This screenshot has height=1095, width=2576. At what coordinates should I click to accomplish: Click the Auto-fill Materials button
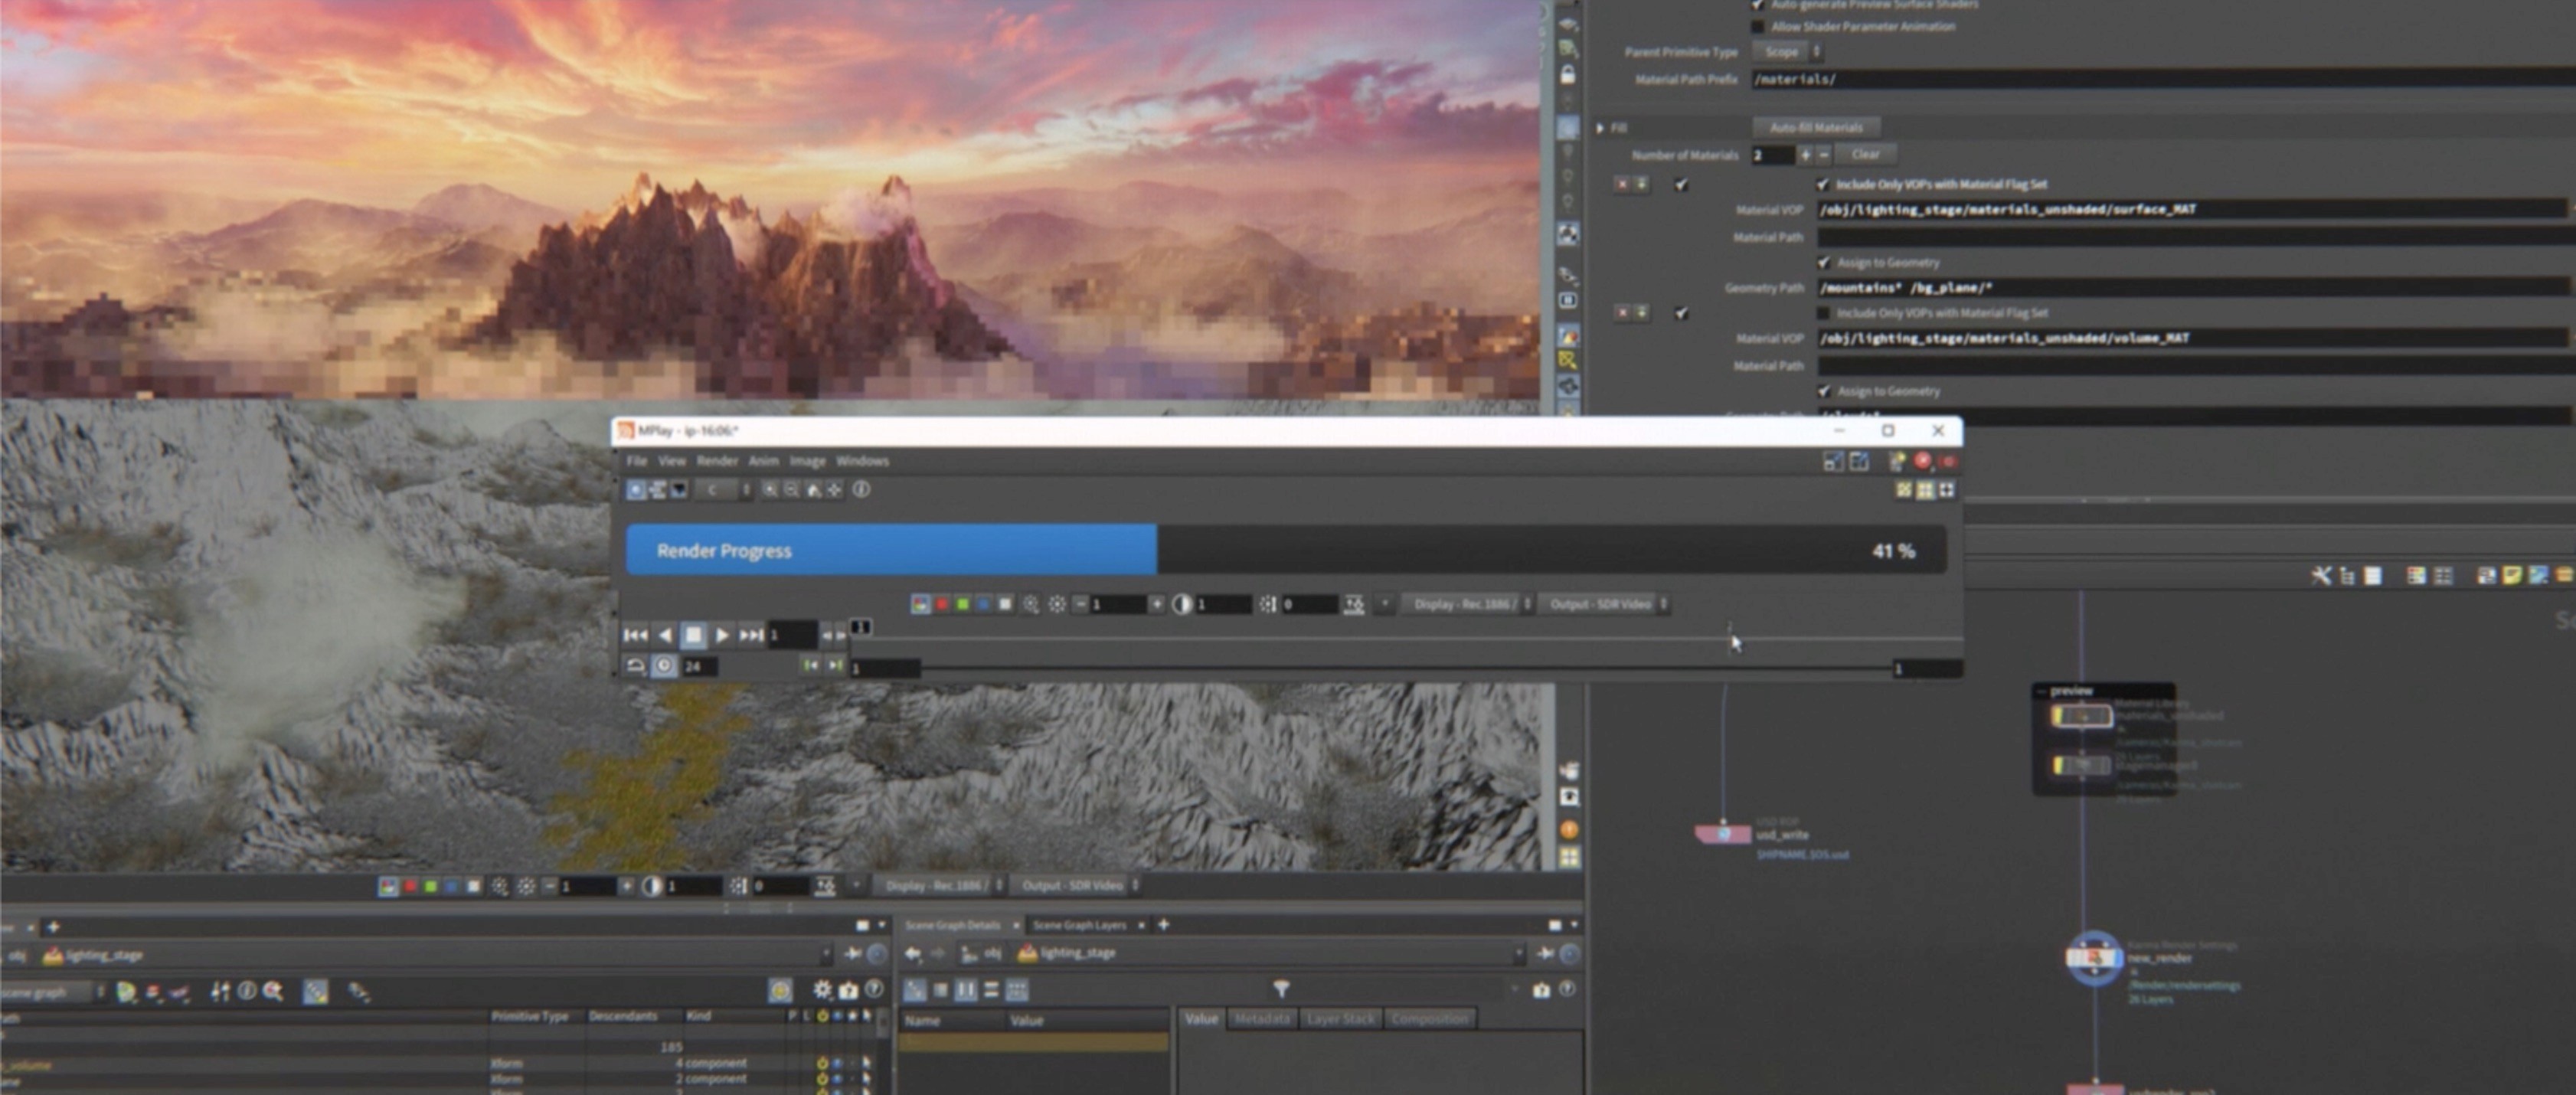[x=1815, y=128]
